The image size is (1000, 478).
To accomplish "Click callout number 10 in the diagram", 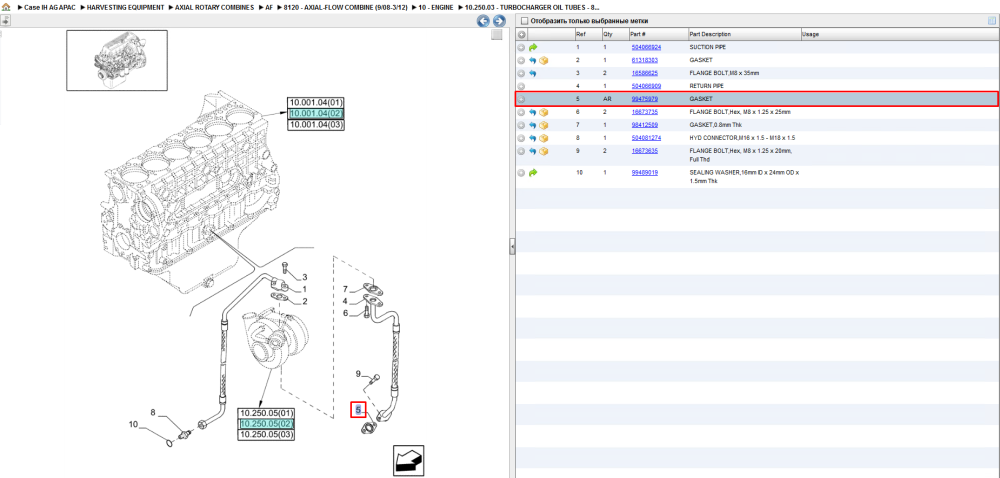I will 133,424.
